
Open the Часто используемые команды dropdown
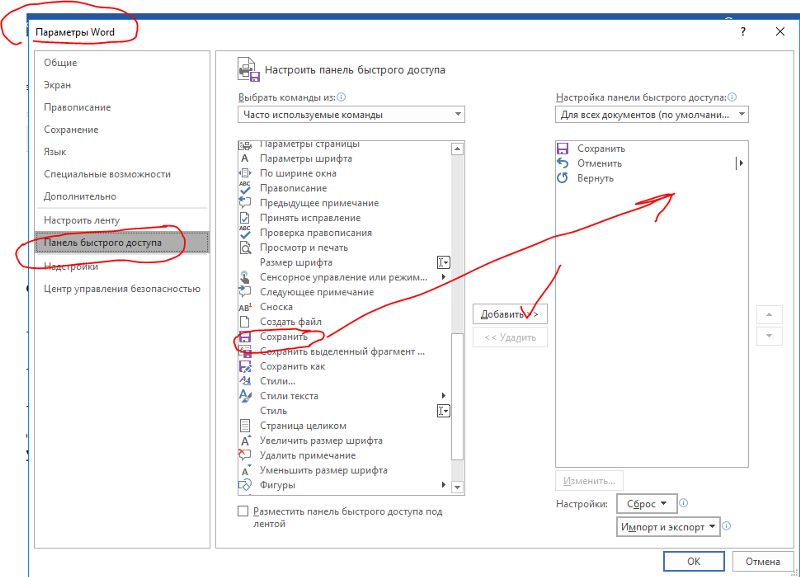(351, 114)
